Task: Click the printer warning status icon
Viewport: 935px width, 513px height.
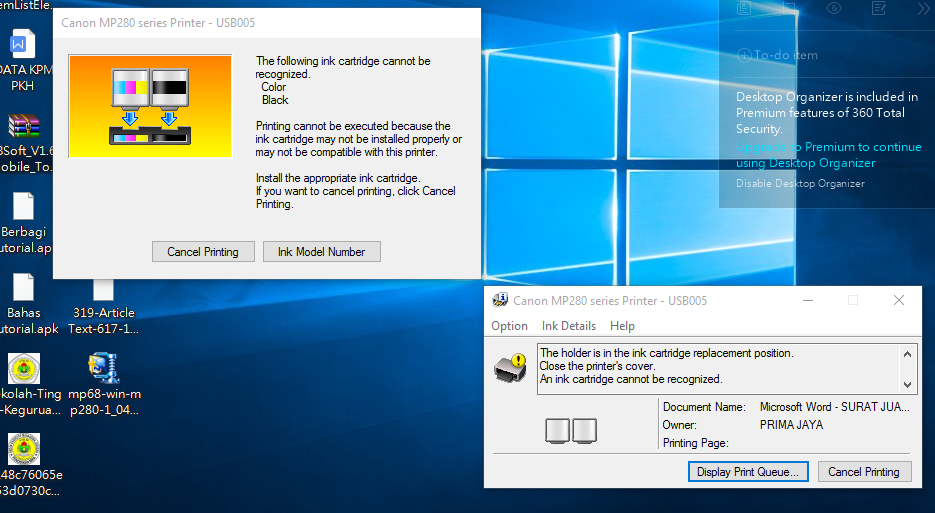Action: 510,367
